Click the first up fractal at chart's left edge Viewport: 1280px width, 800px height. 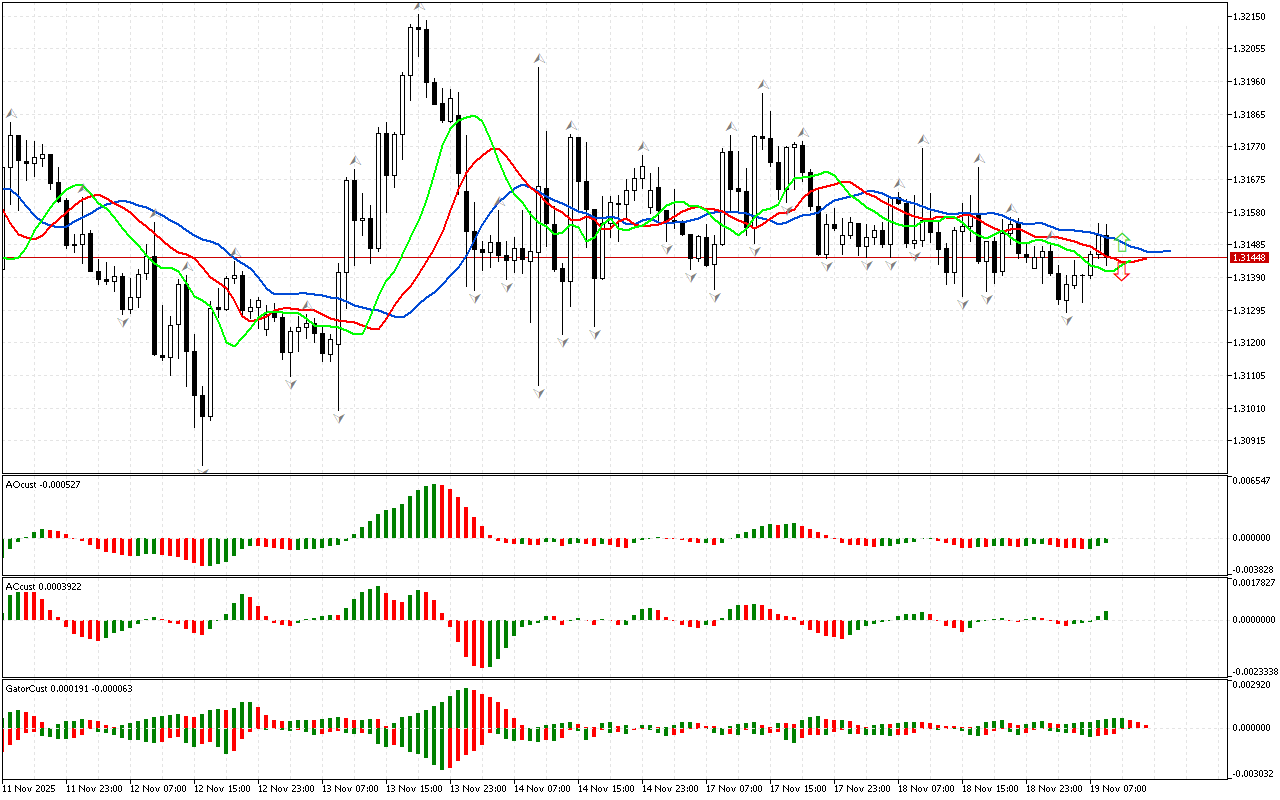click(11, 114)
